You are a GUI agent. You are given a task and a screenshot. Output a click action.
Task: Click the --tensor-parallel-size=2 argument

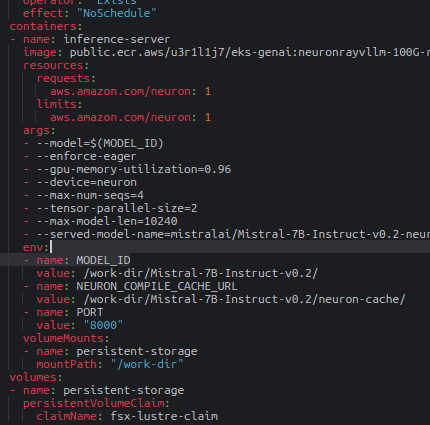pyautogui.click(x=117, y=208)
